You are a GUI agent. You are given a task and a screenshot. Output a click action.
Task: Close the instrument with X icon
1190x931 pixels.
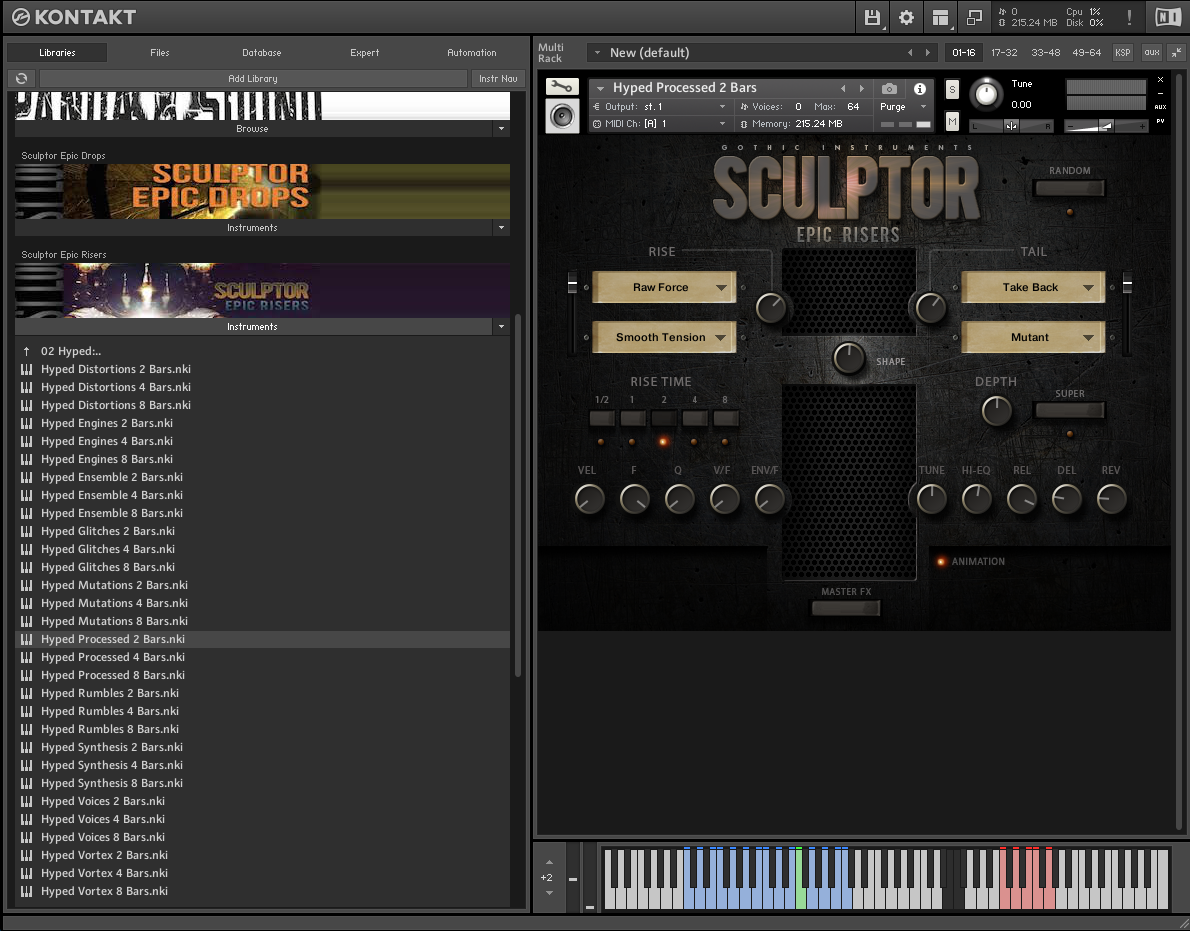[1160, 80]
